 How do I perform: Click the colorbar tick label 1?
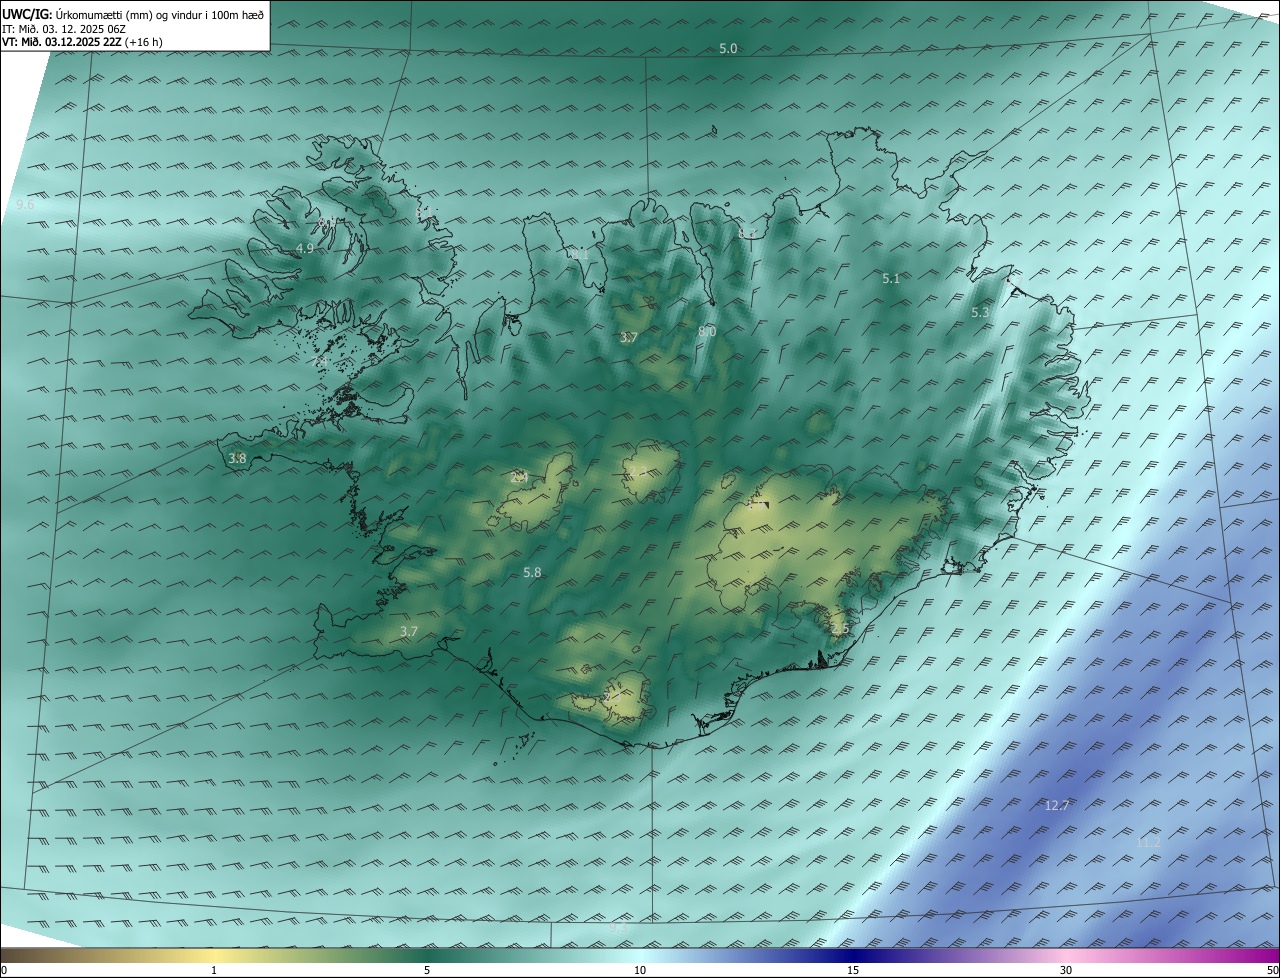coord(214,970)
